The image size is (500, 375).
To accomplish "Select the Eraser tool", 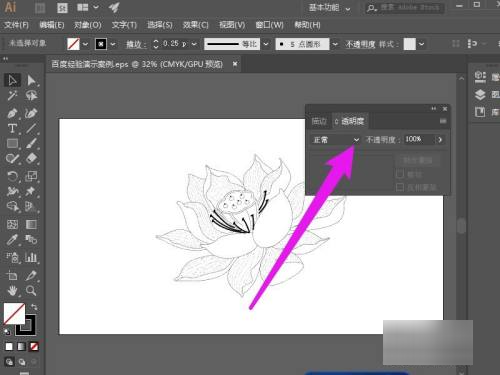I will point(31,159).
